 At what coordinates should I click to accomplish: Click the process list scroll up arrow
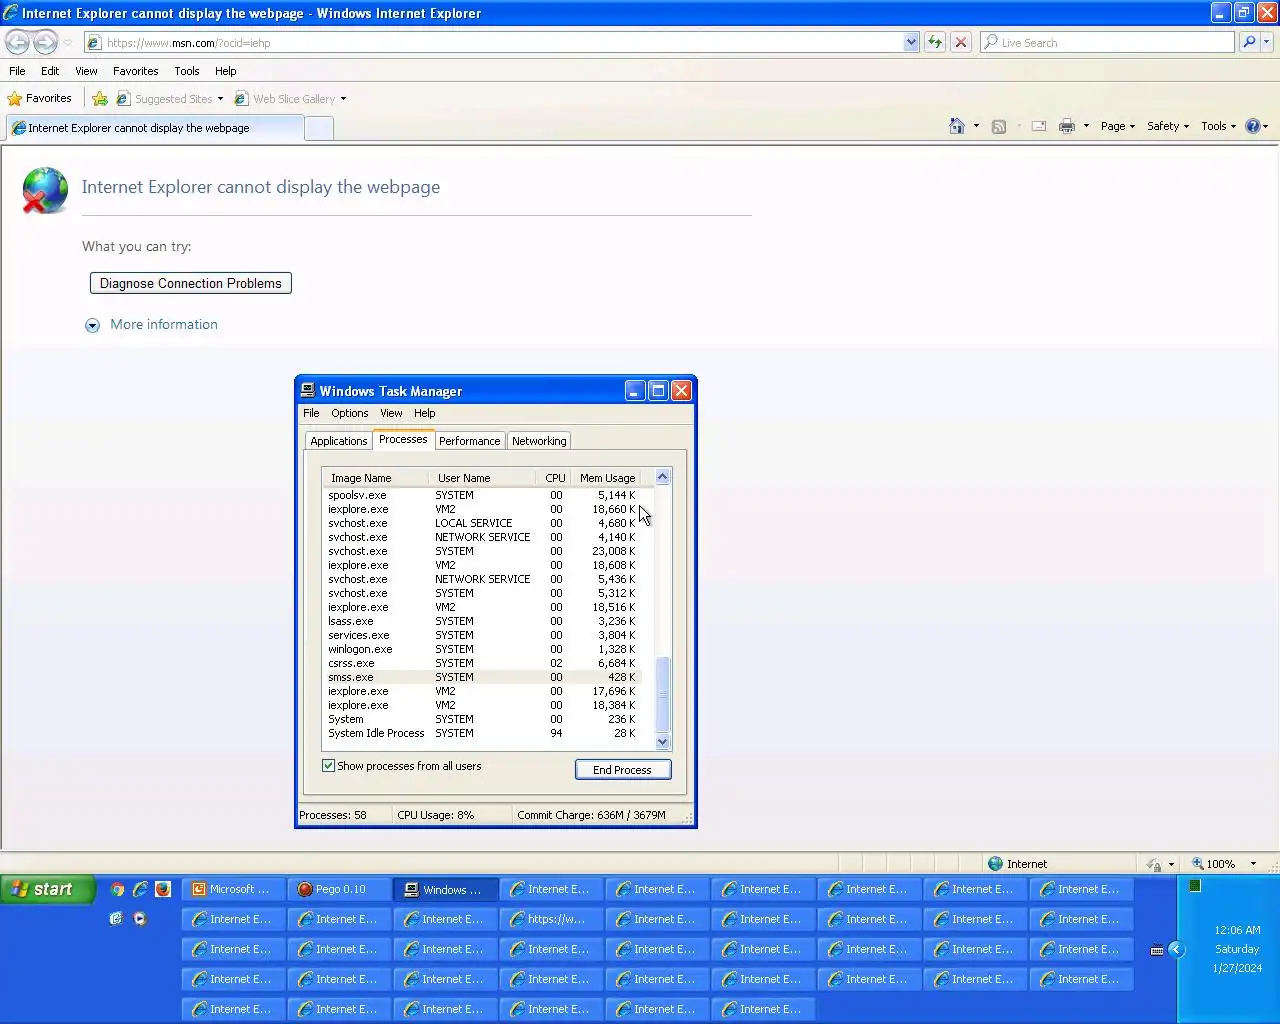click(662, 477)
